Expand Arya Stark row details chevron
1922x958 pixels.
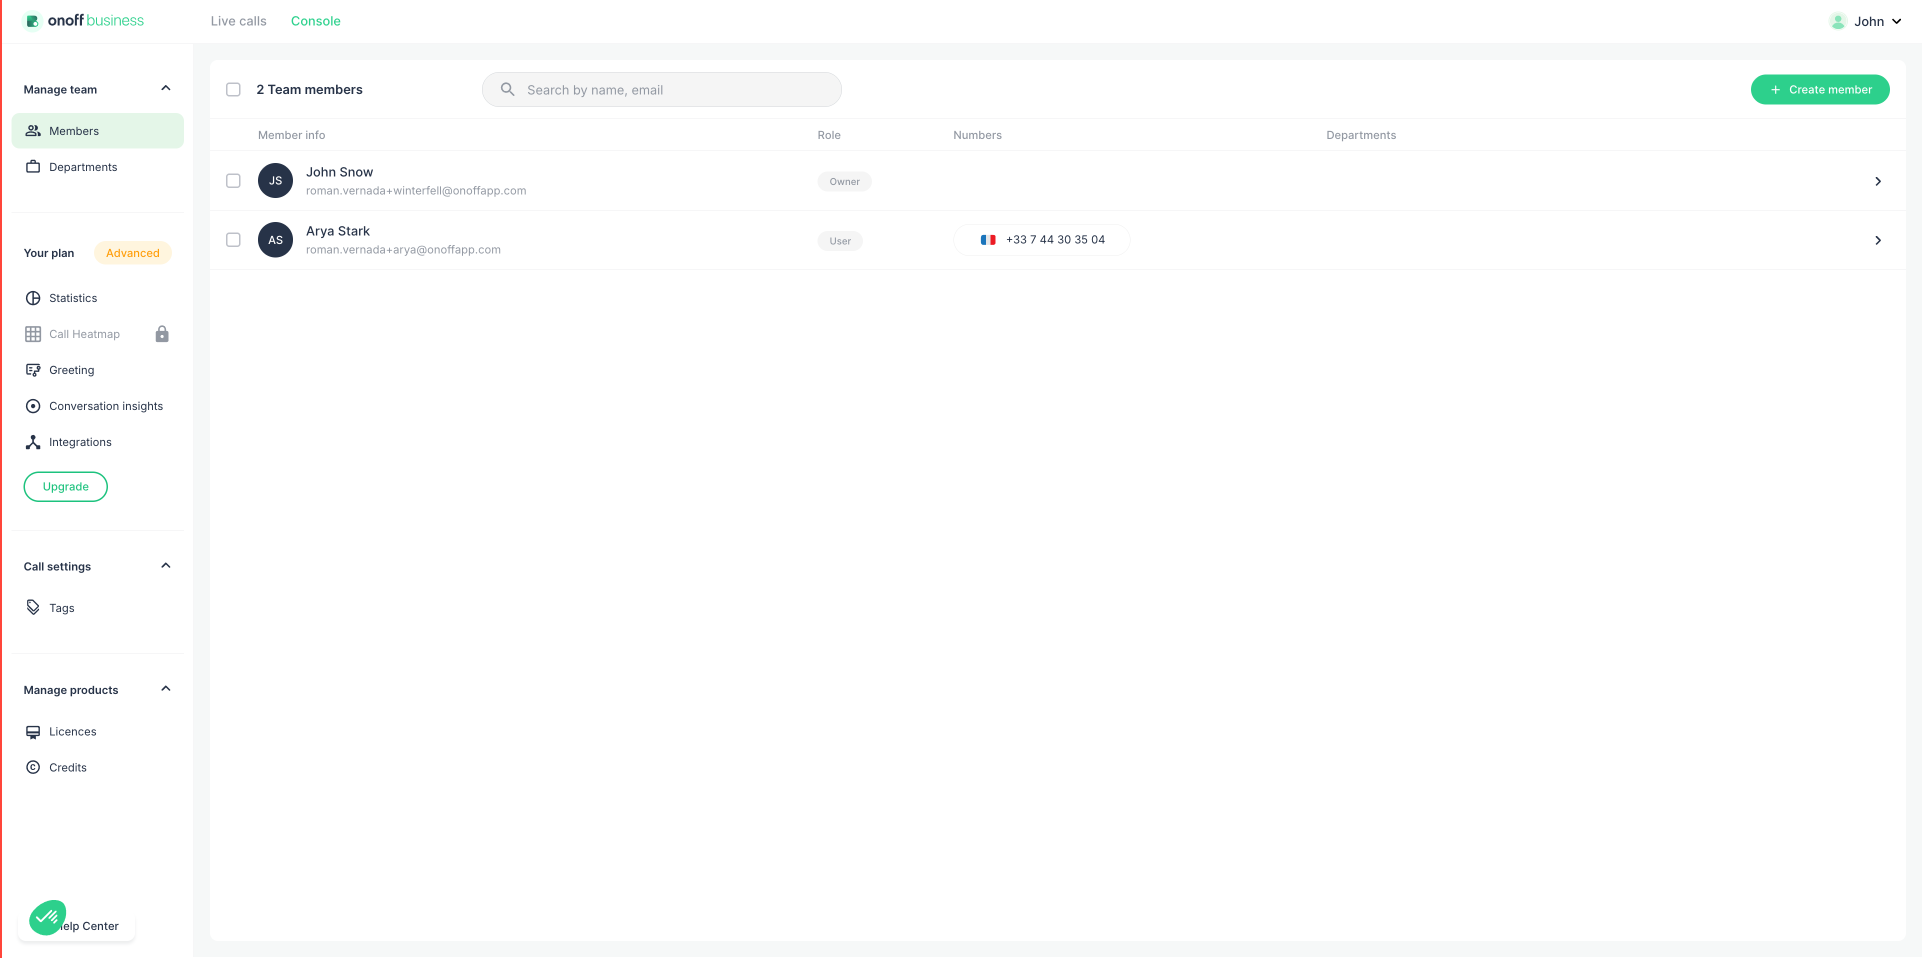[1878, 240]
